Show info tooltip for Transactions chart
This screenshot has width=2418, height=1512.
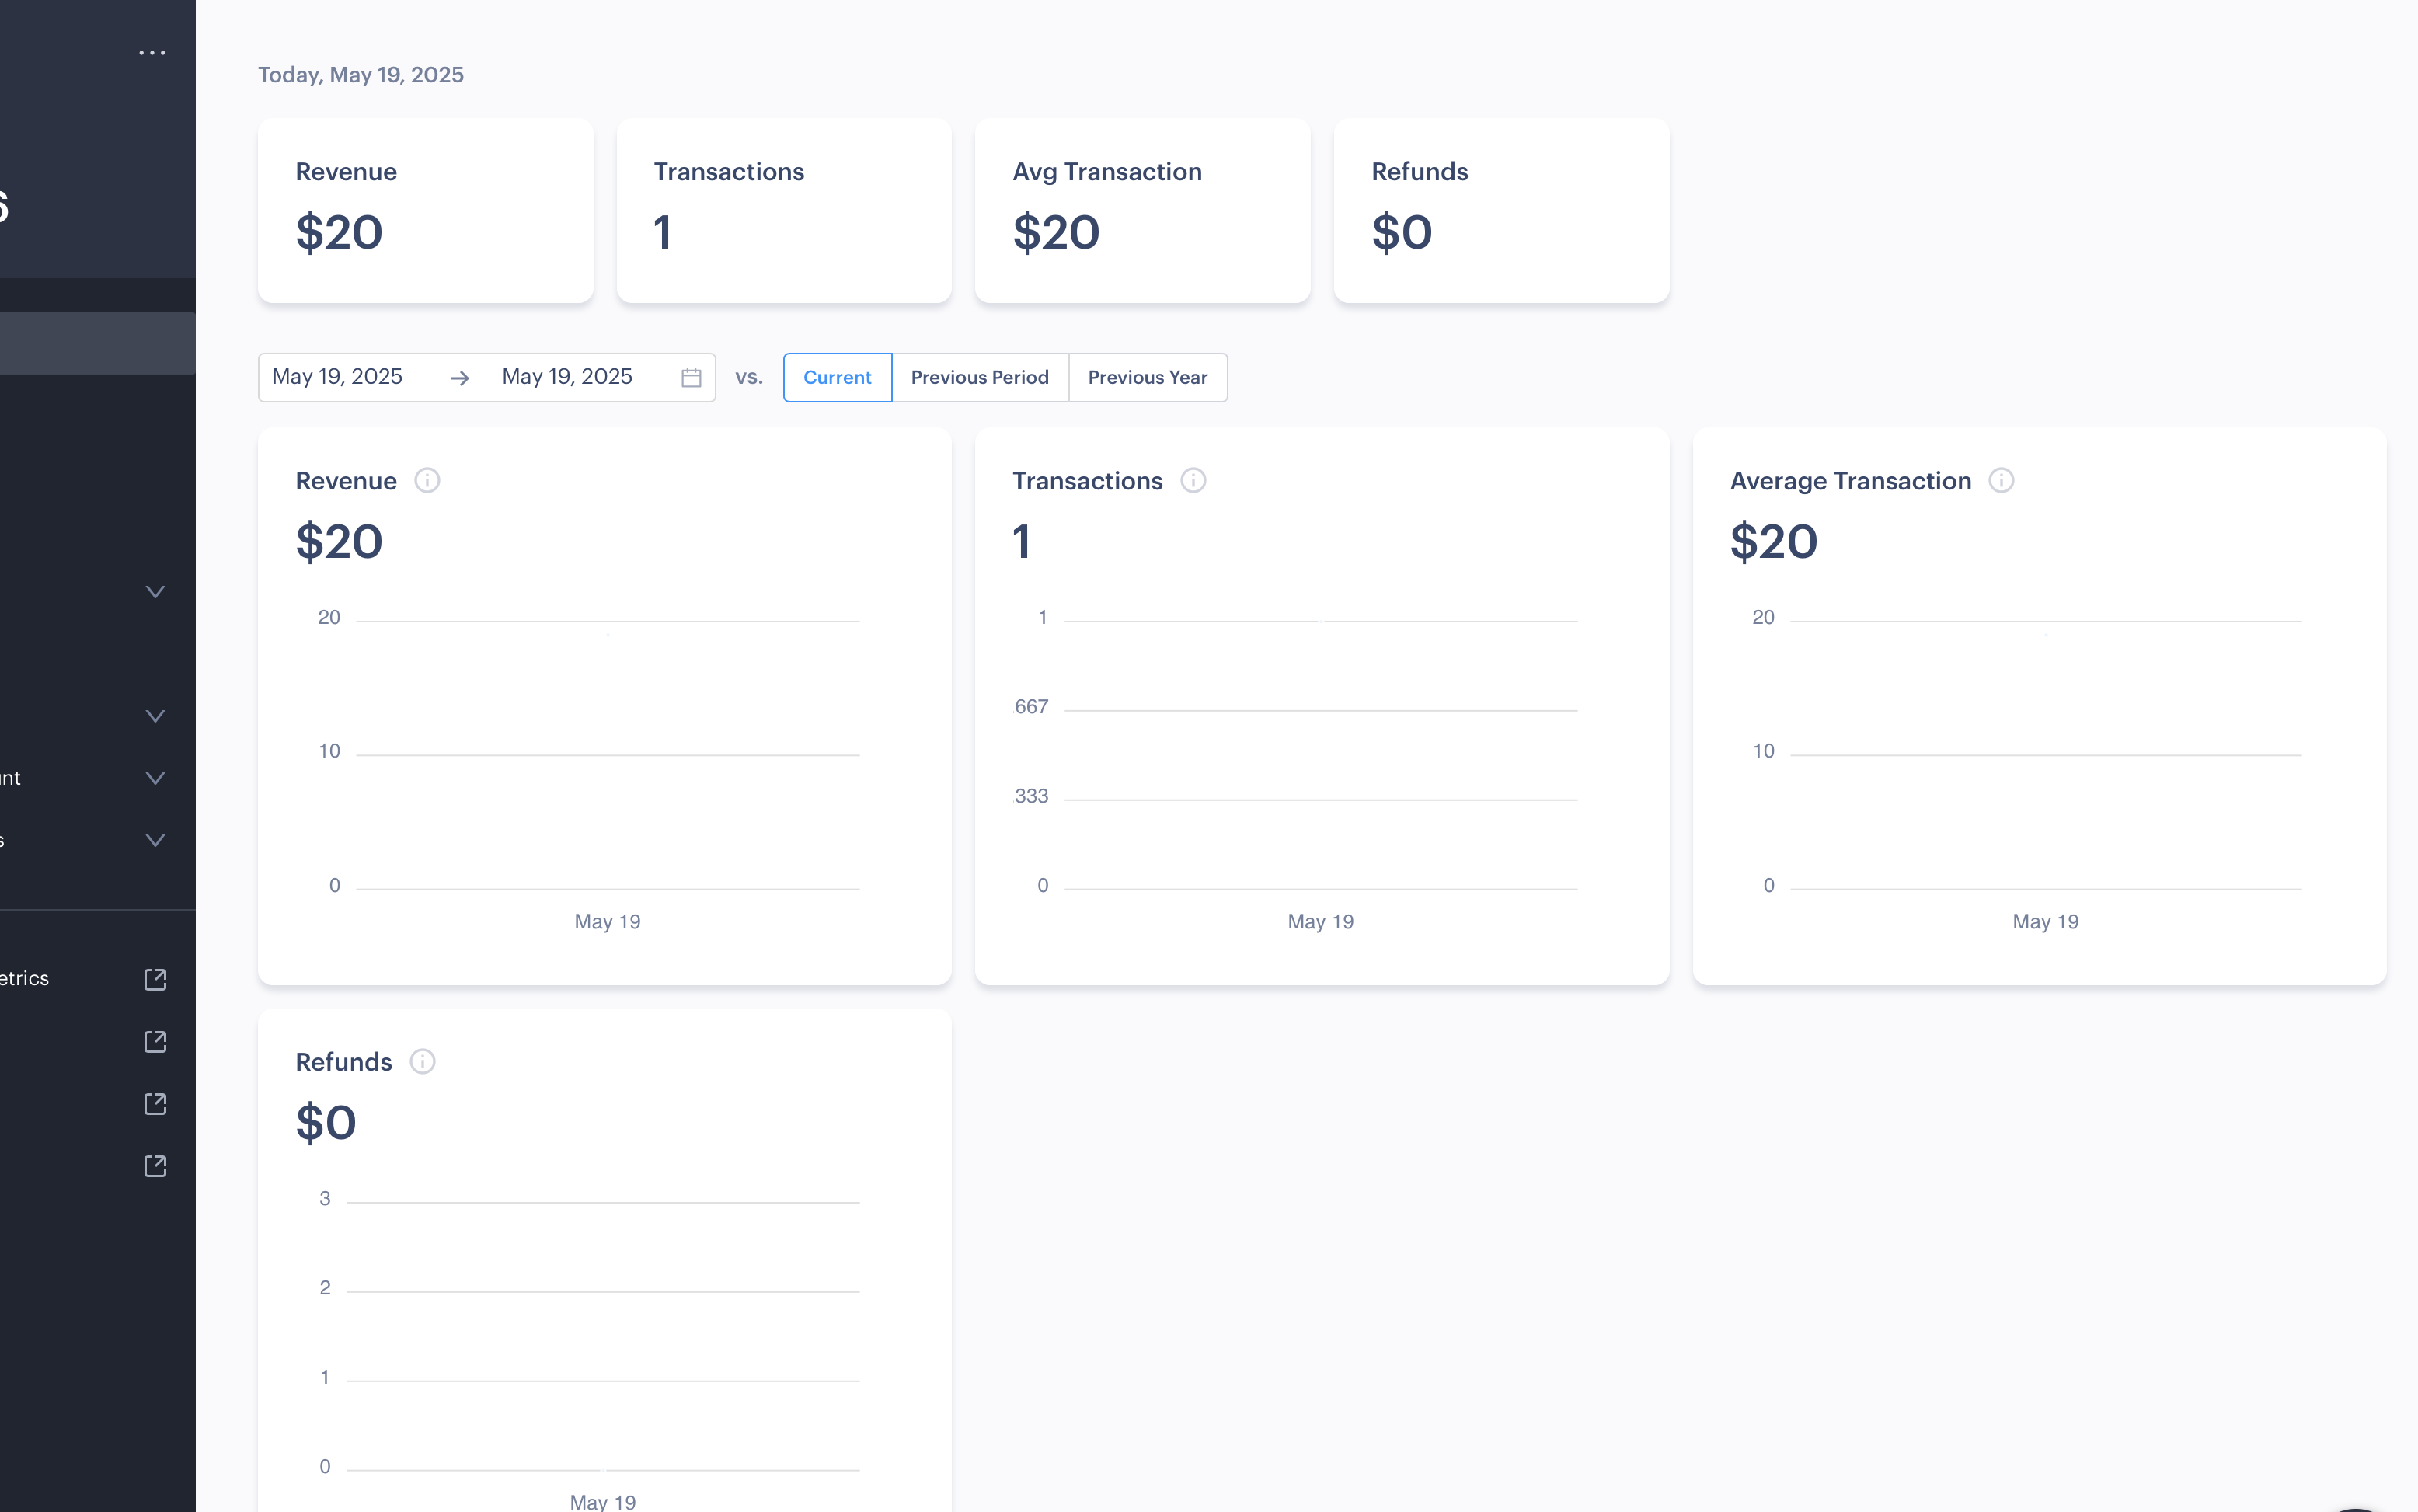pos(1193,481)
